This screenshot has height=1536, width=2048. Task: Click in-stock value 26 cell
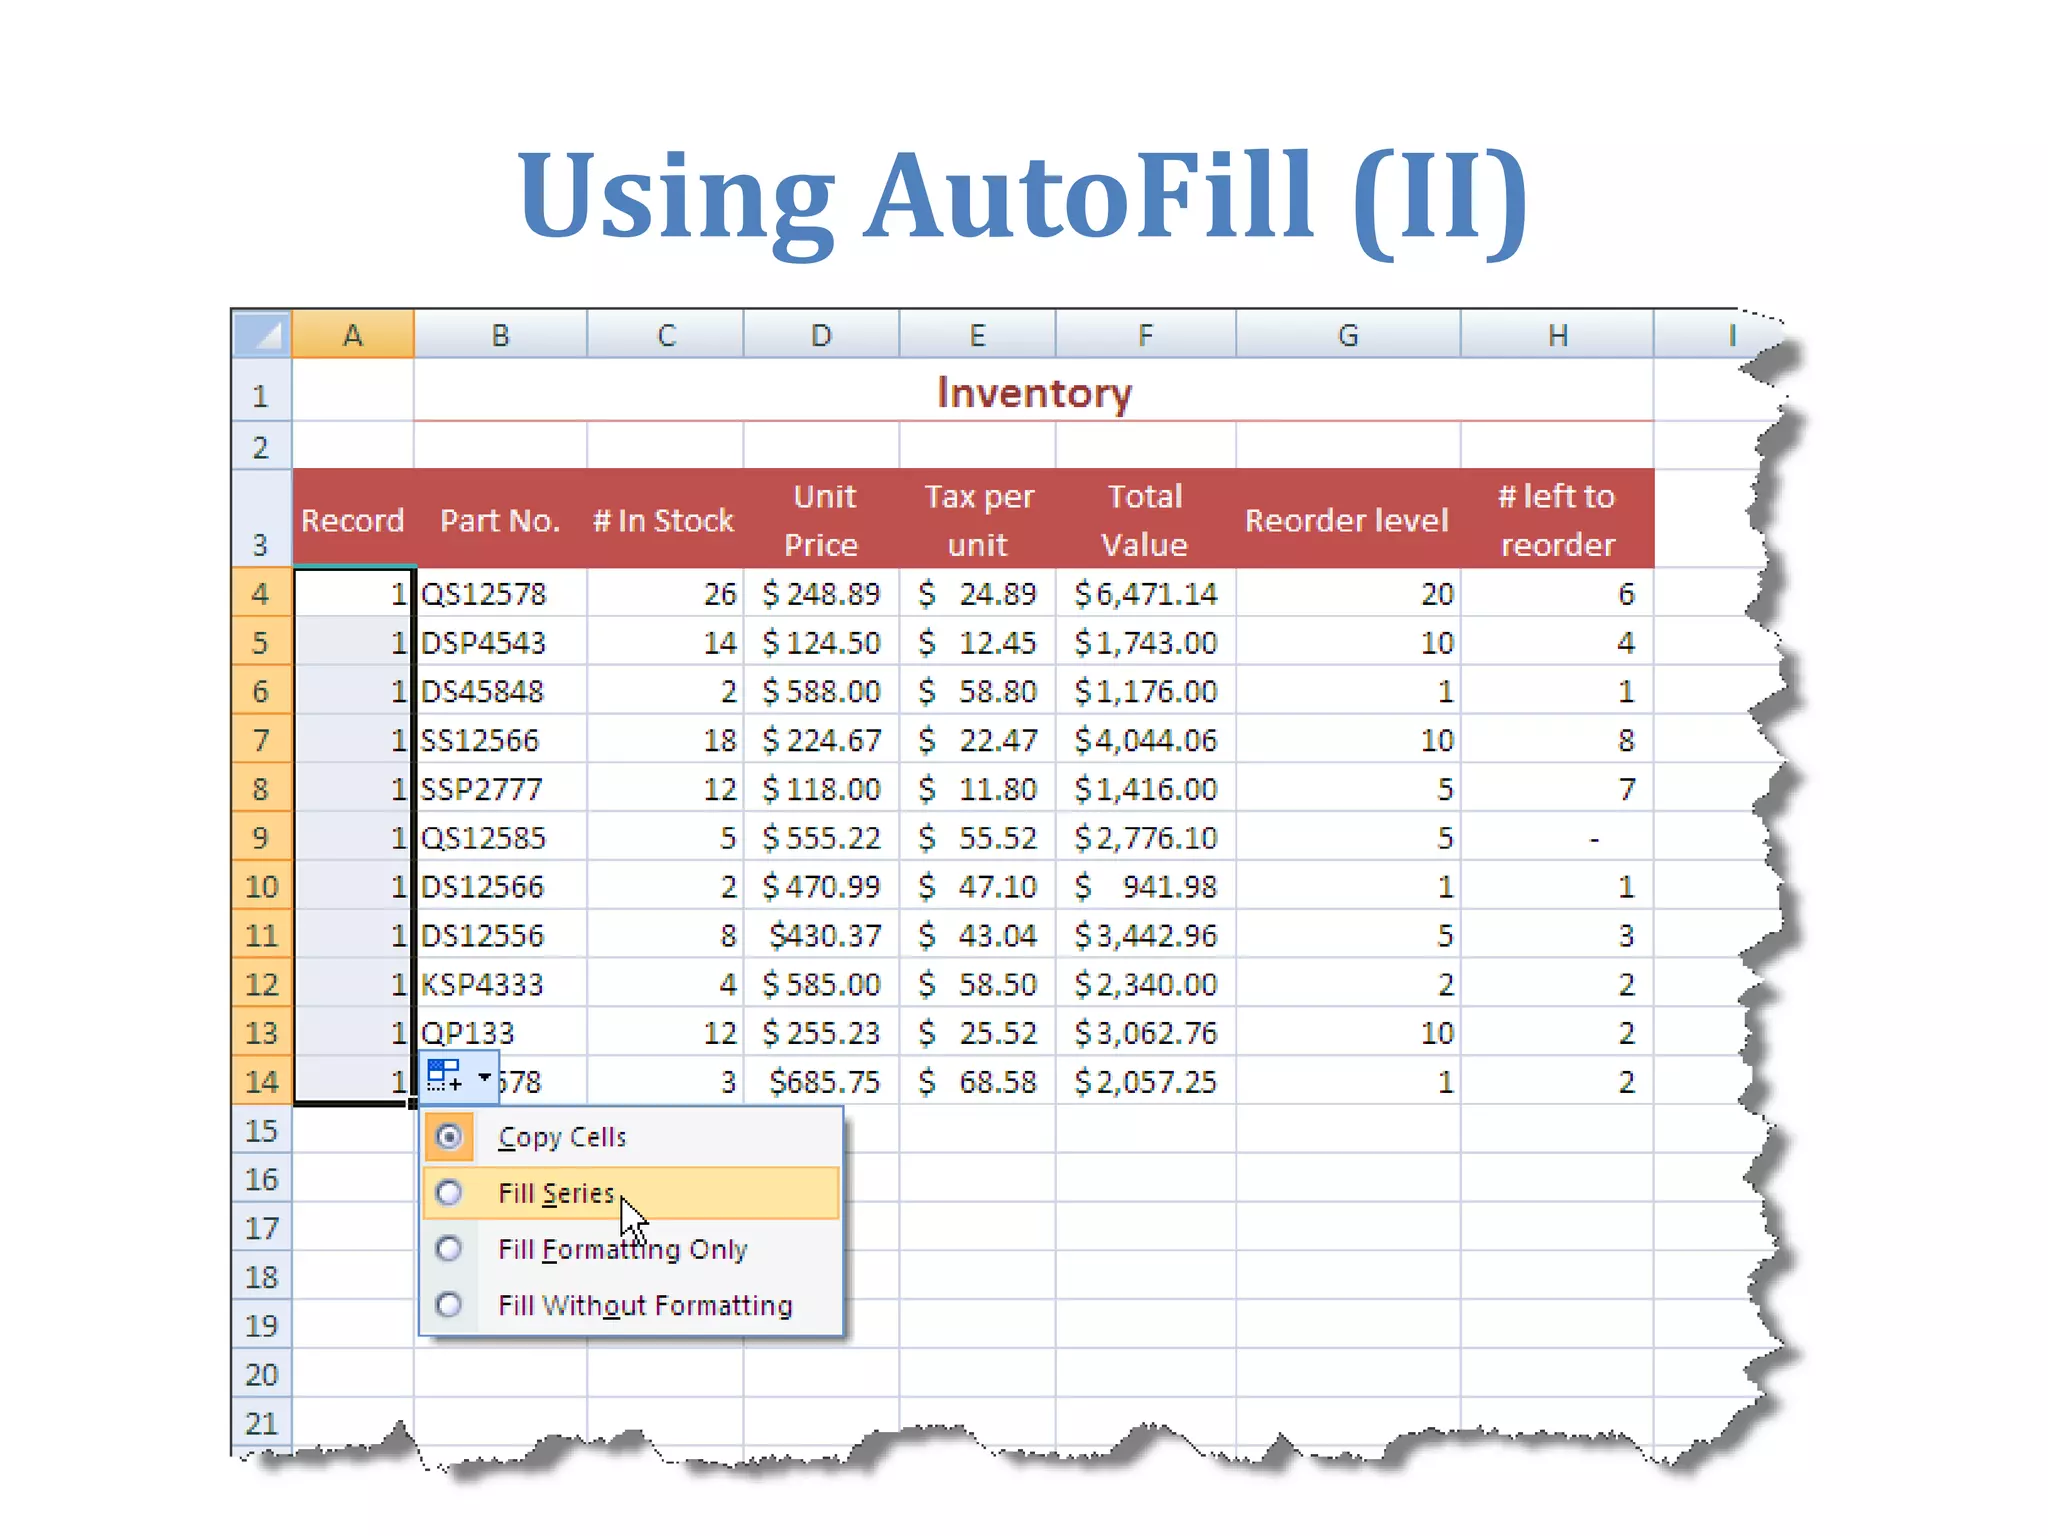click(666, 593)
